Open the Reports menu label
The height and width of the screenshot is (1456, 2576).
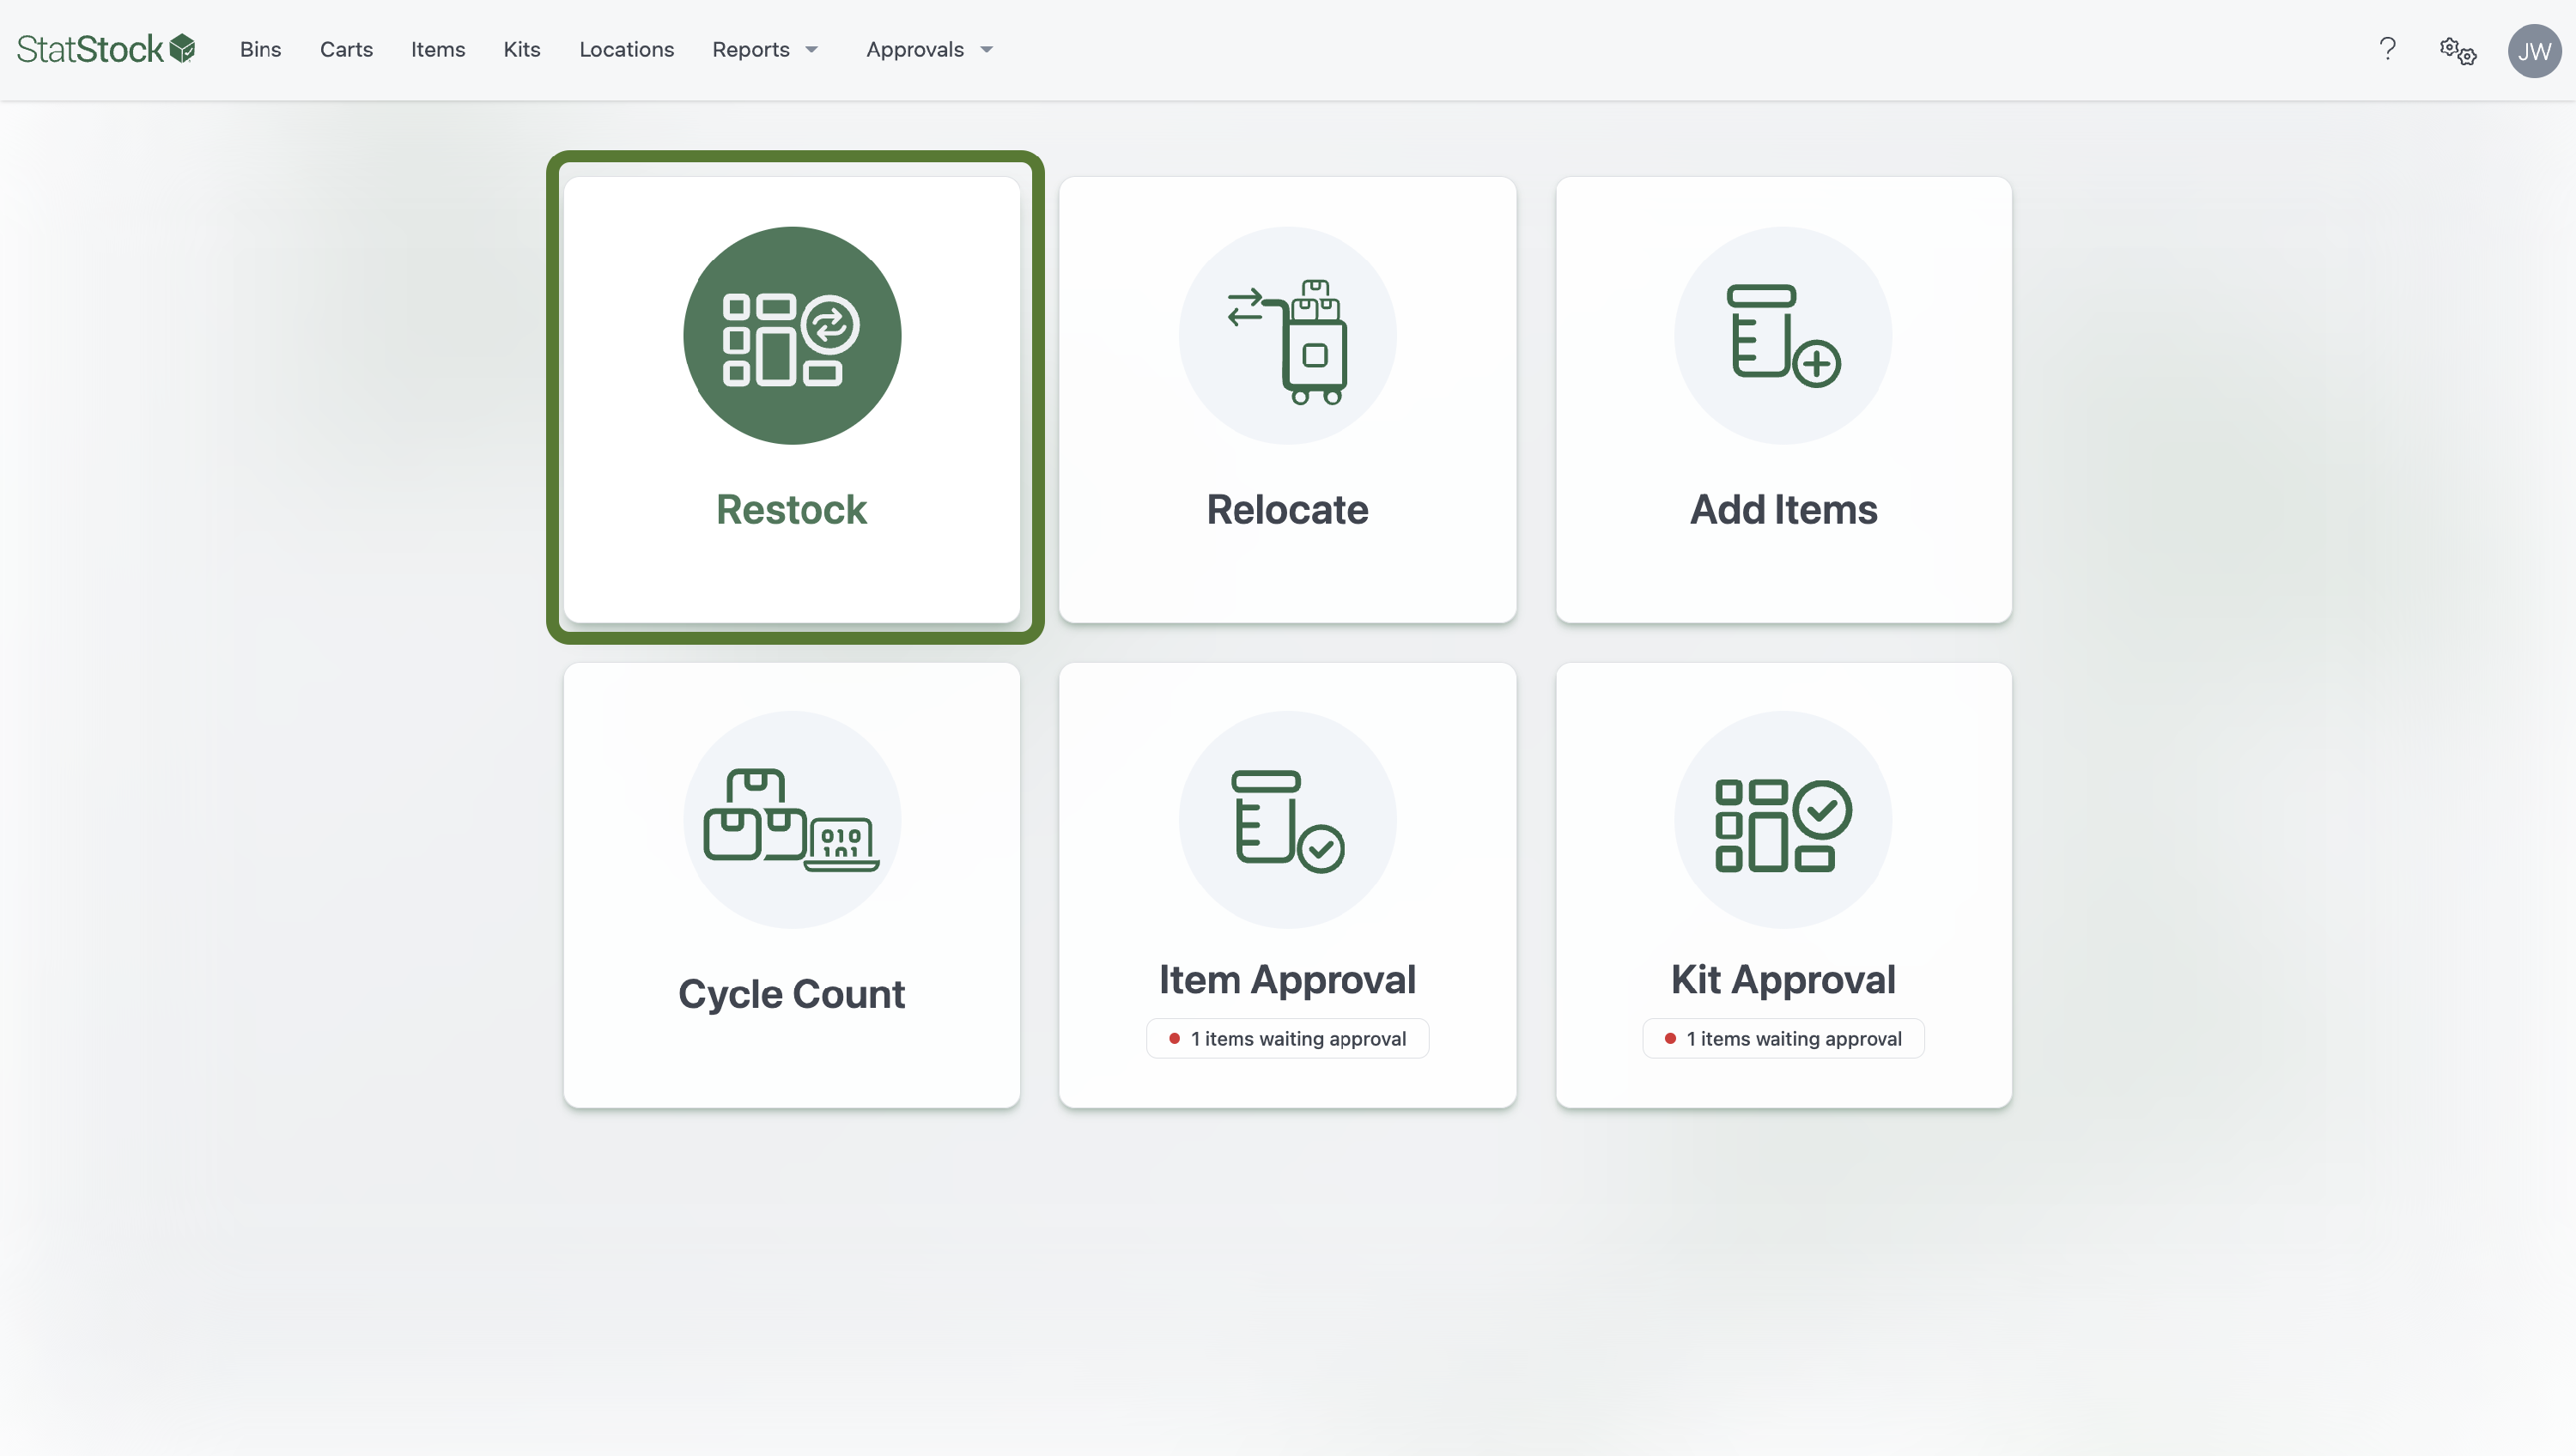(x=751, y=49)
